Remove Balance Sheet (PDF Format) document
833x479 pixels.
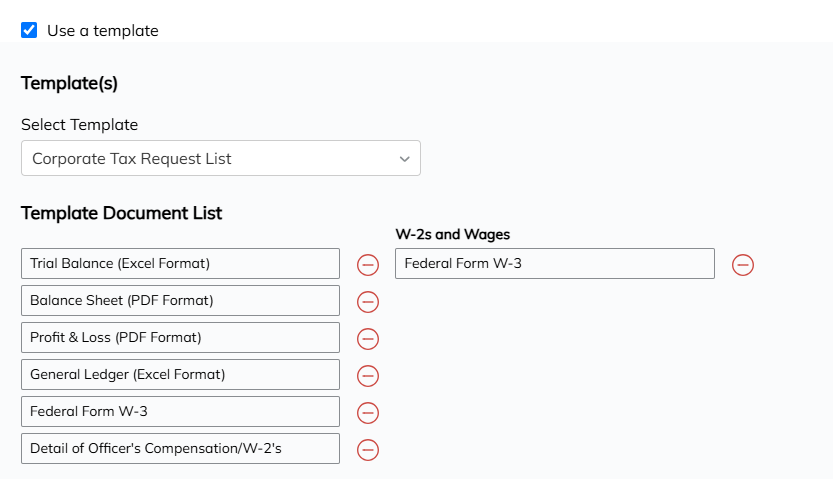point(368,302)
